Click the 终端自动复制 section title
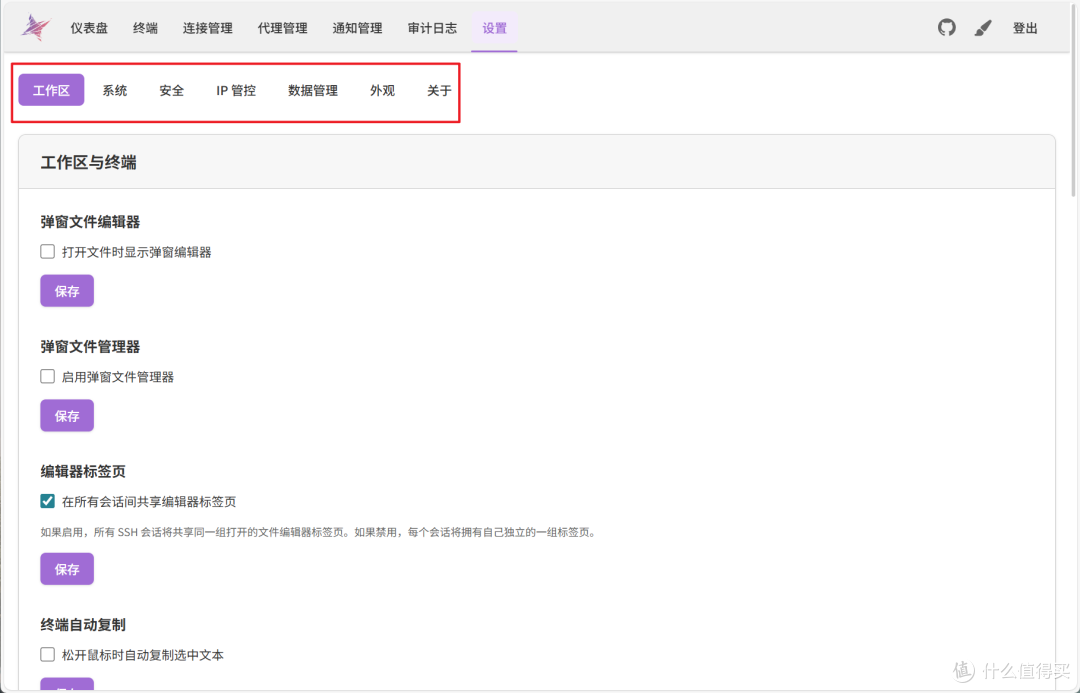The image size is (1080, 693). pos(83,625)
